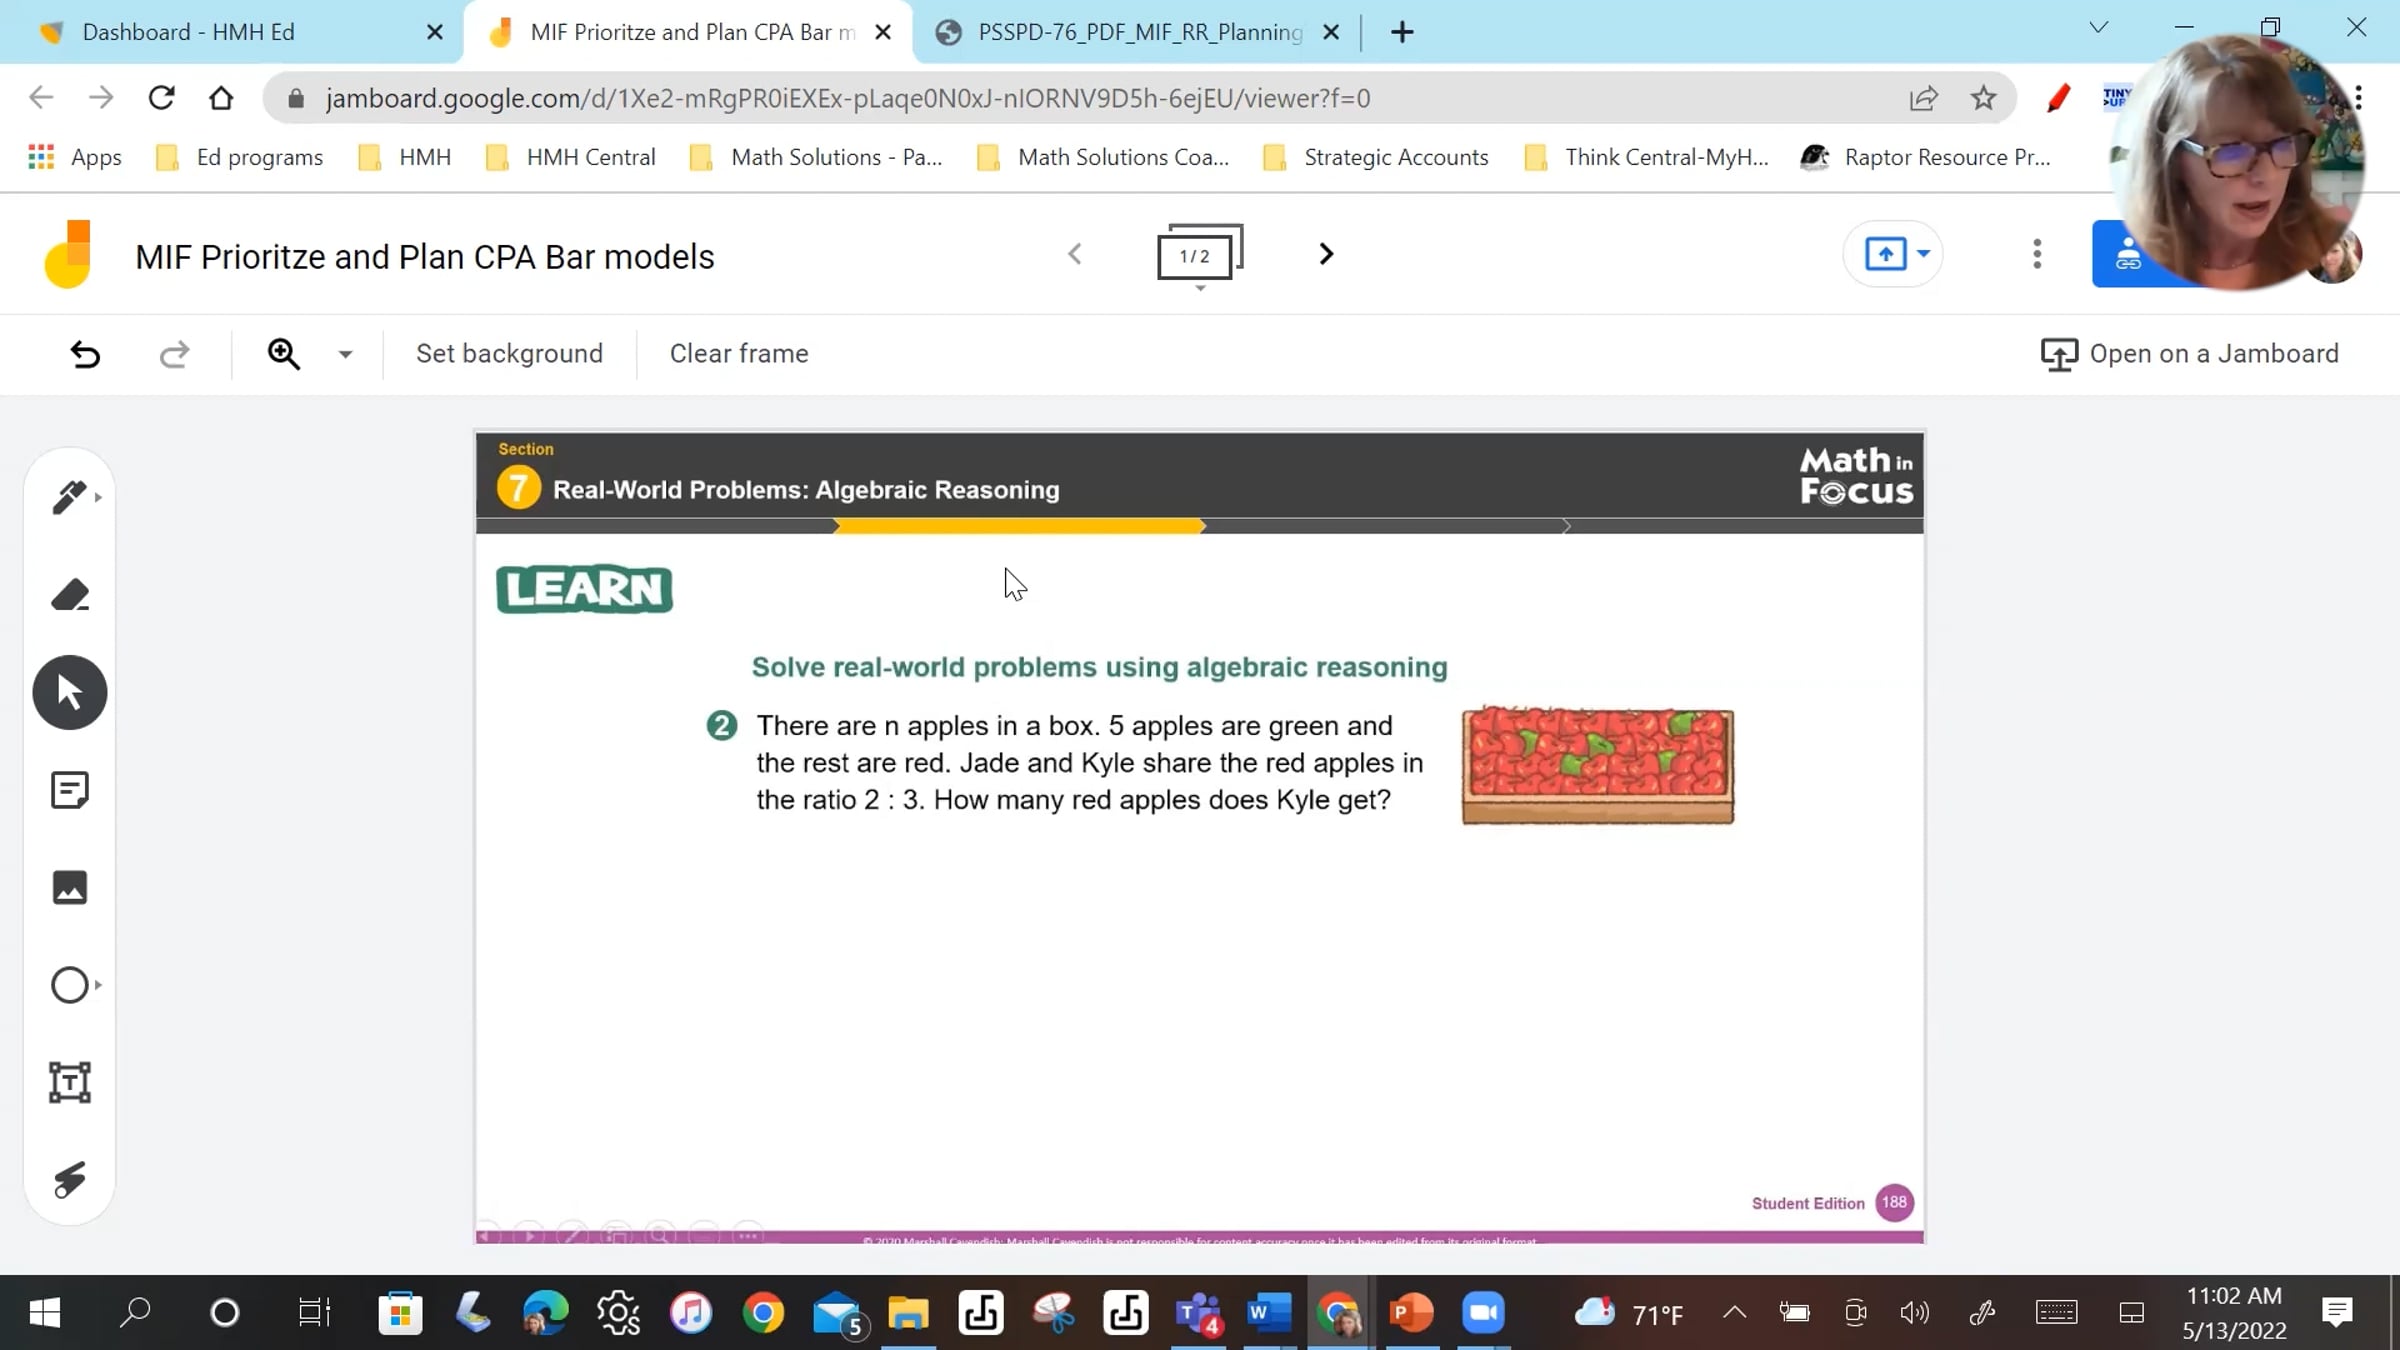Open the upload dropdown next to share
The width and height of the screenshot is (2400, 1350).
1923,254
